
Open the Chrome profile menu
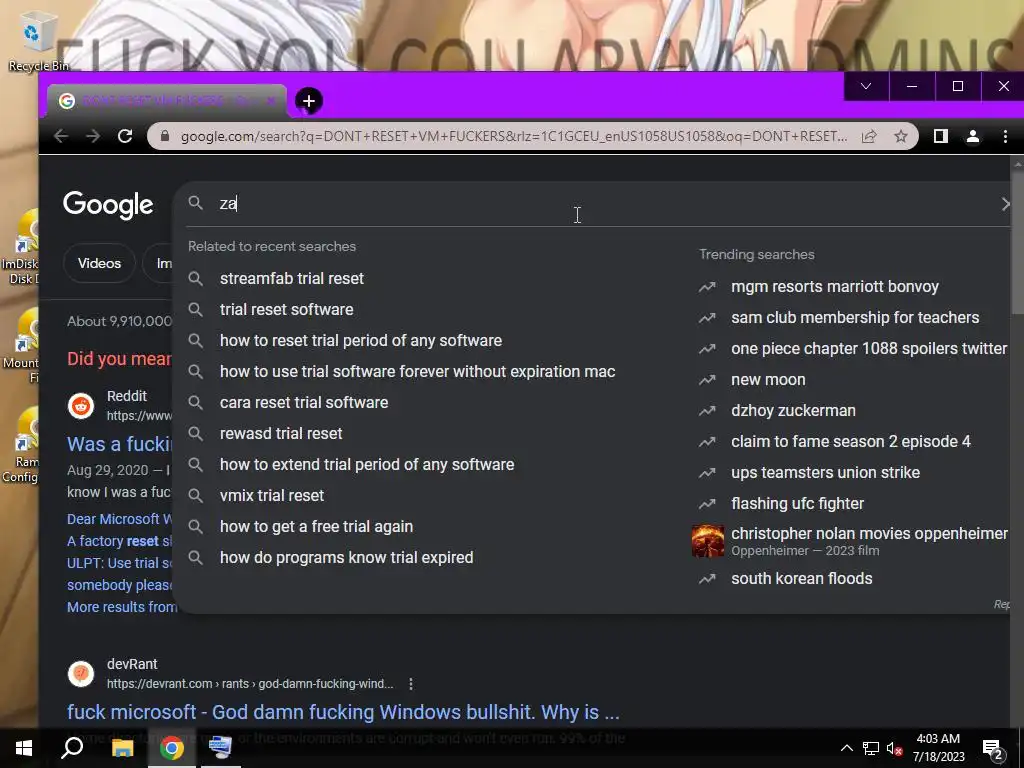point(972,136)
